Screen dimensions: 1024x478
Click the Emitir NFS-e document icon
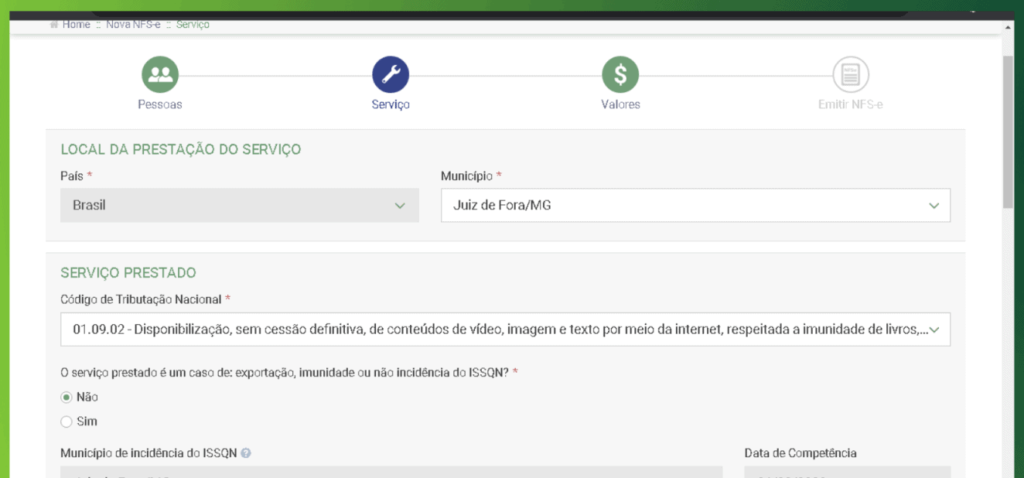point(851,74)
